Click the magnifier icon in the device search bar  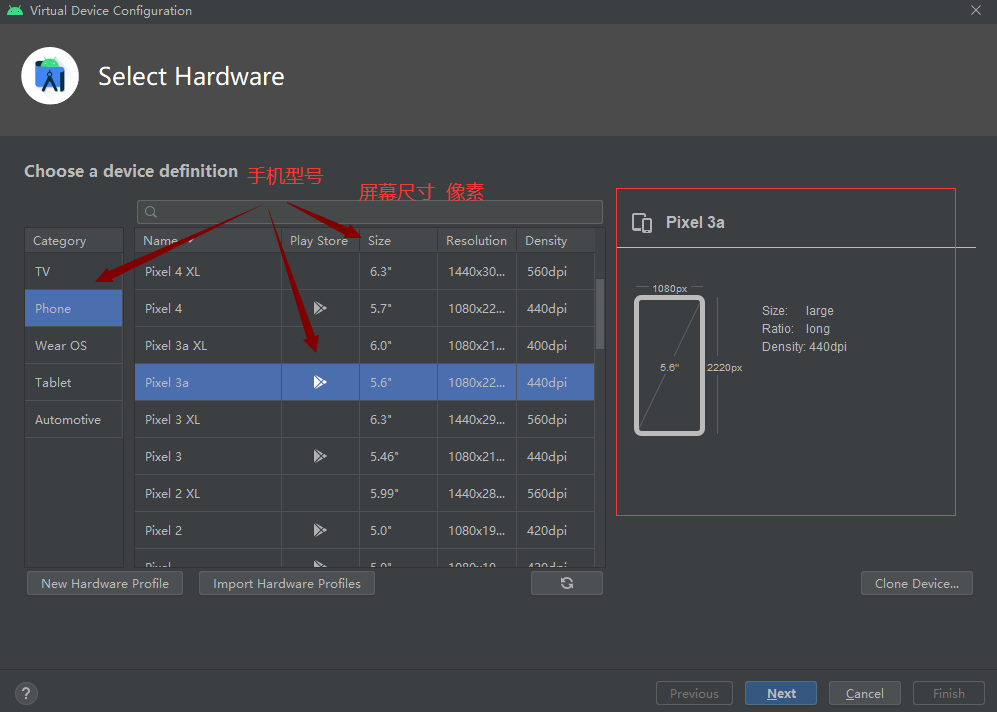click(150, 211)
